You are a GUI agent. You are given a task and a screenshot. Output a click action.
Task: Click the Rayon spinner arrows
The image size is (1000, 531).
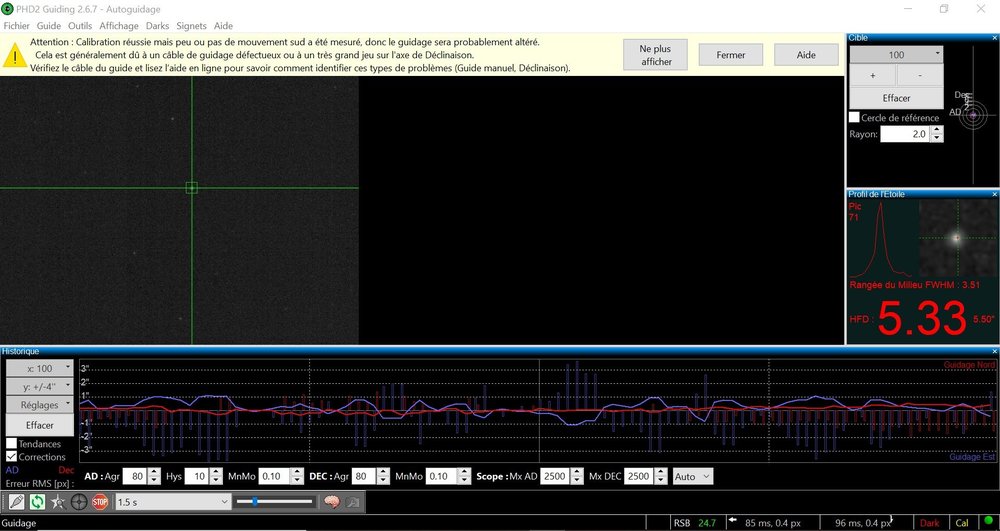(x=937, y=134)
